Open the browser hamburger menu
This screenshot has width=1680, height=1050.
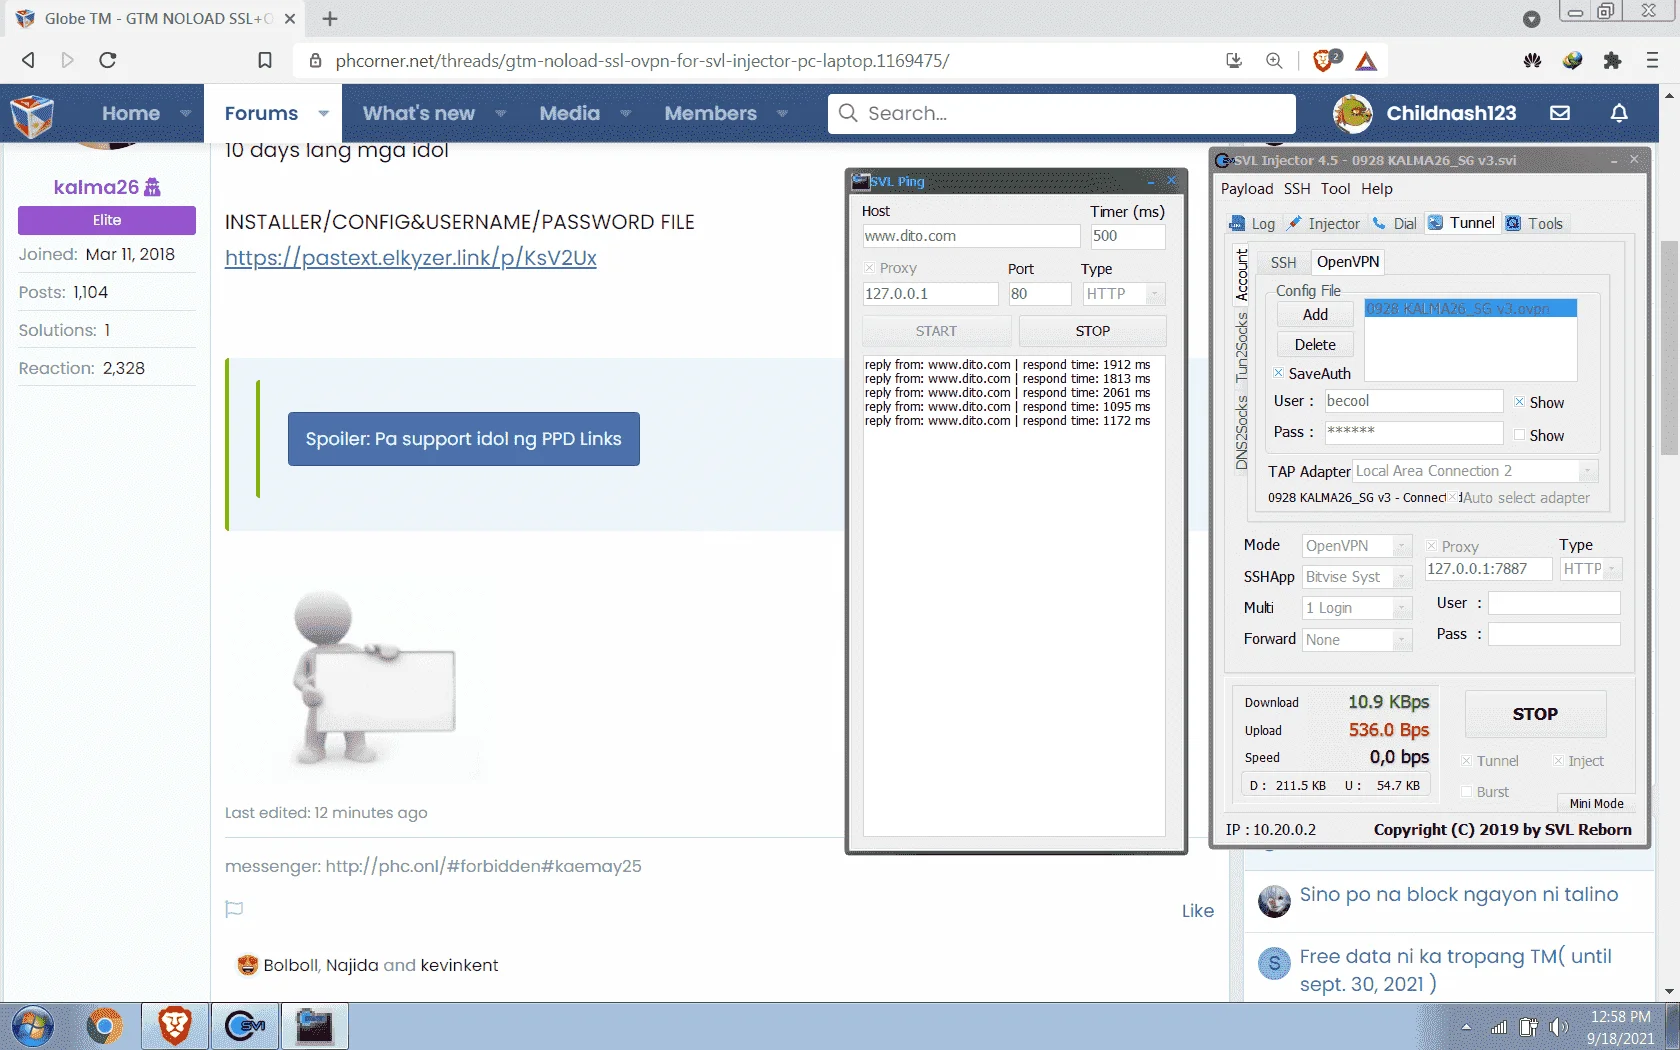(1652, 60)
